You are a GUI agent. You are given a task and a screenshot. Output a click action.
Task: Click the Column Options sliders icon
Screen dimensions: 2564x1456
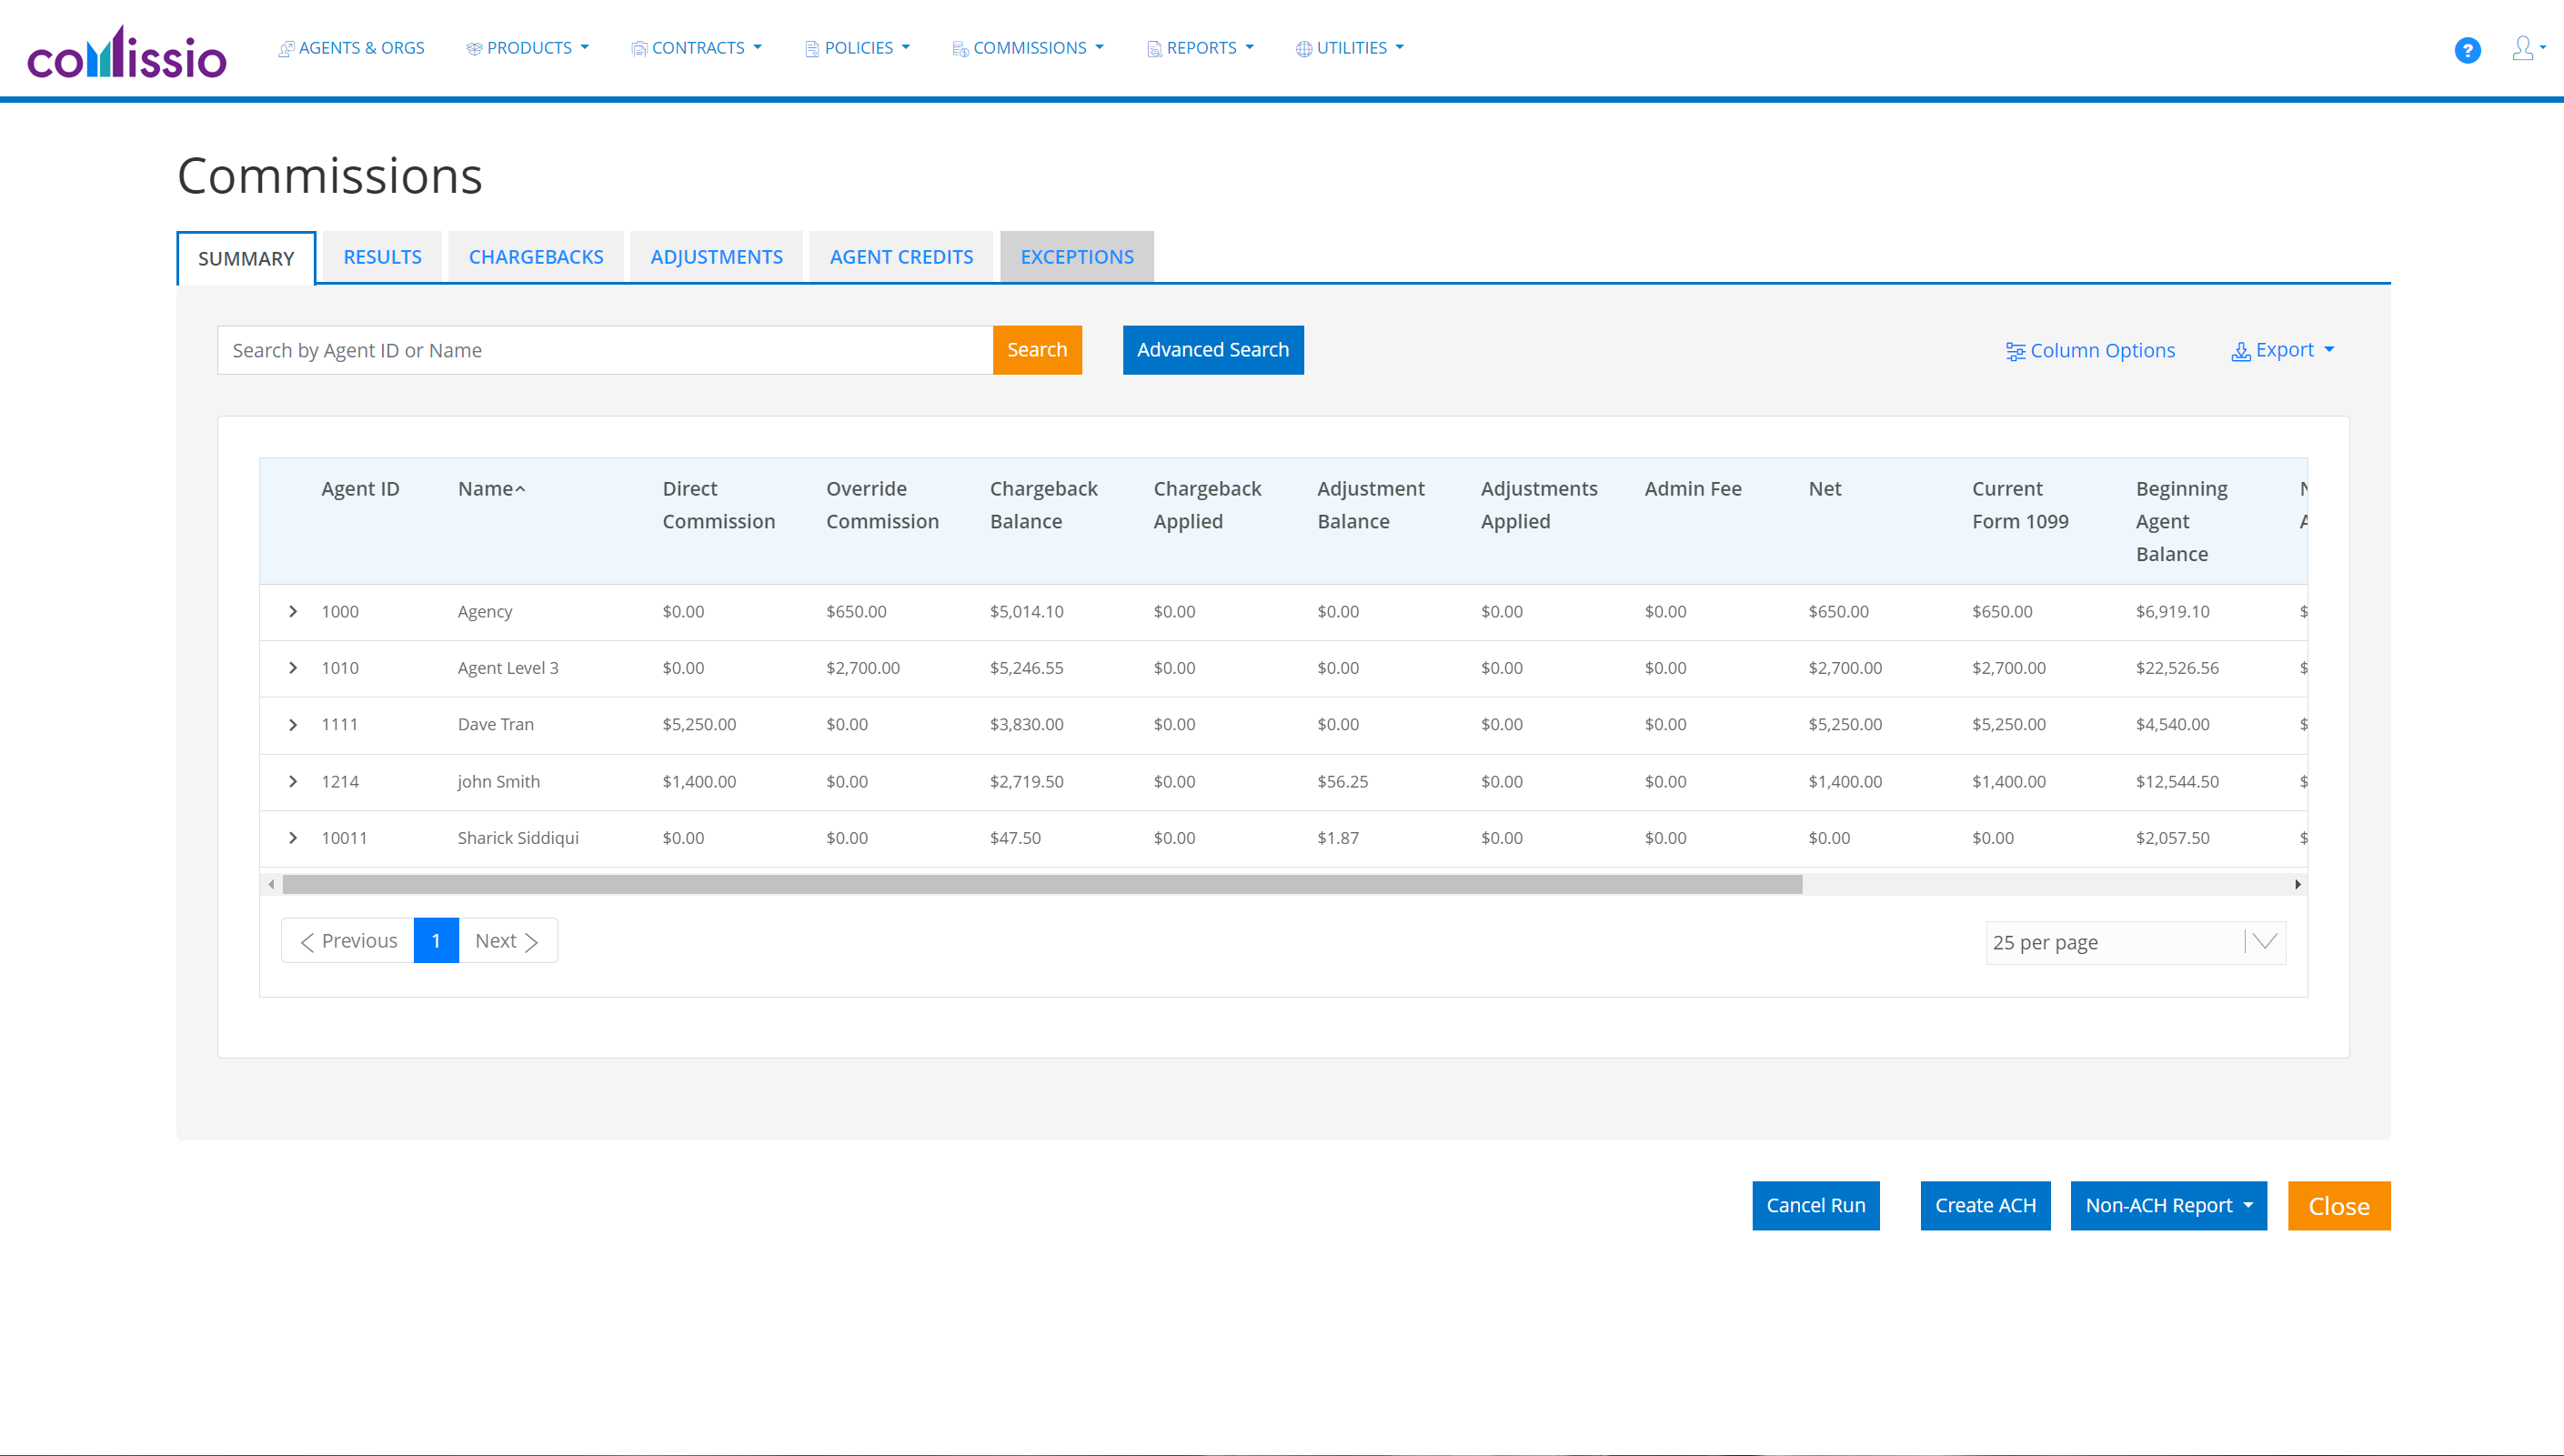point(2015,351)
